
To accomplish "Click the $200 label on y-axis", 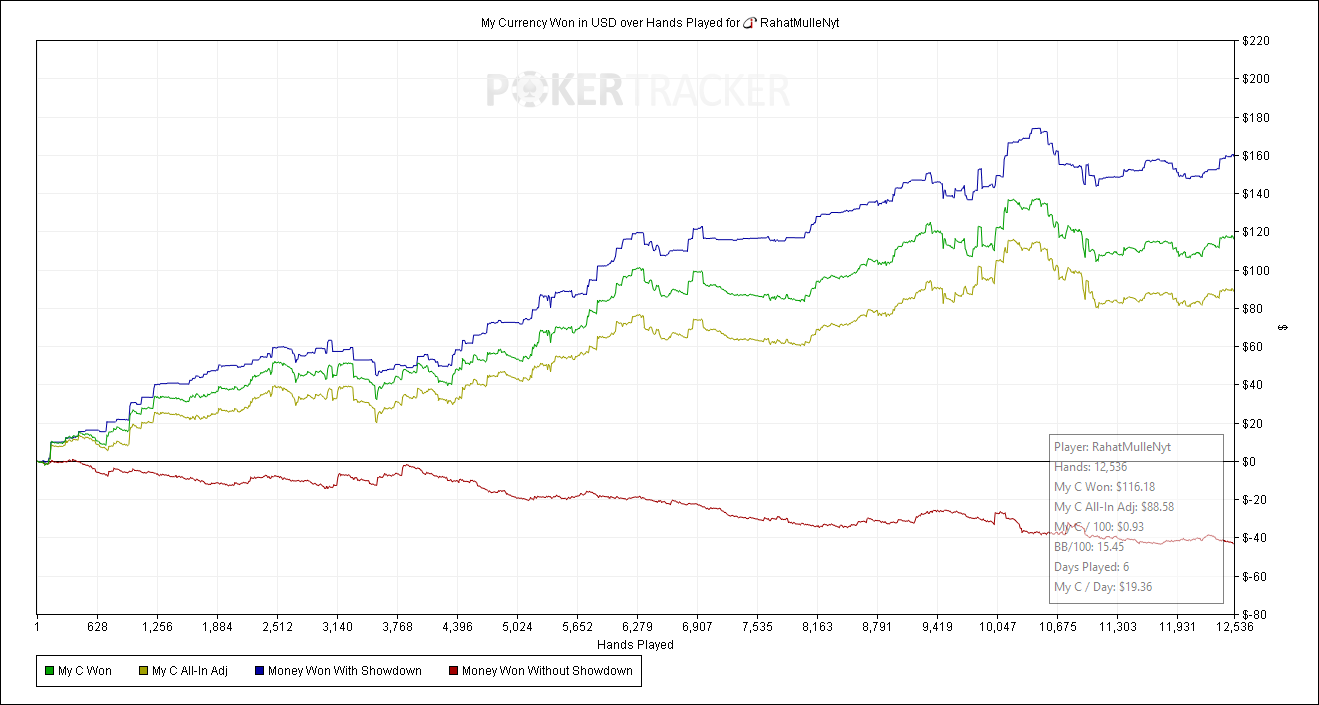I will point(1257,79).
